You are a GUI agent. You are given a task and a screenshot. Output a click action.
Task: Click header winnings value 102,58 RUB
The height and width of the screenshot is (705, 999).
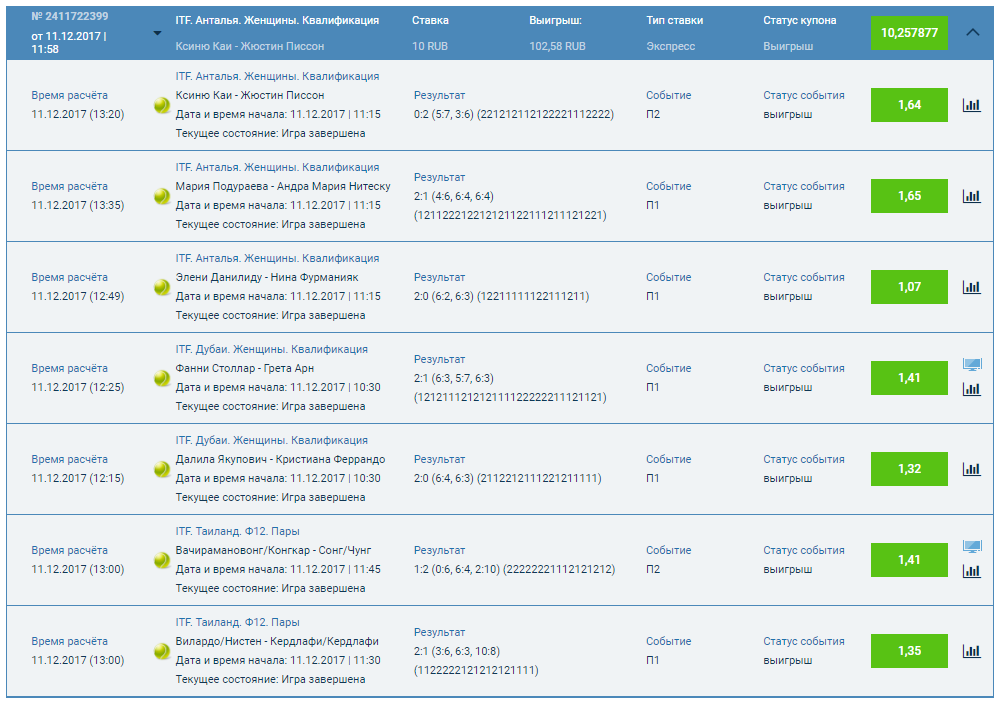pyautogui.click(x=557, y=46)
